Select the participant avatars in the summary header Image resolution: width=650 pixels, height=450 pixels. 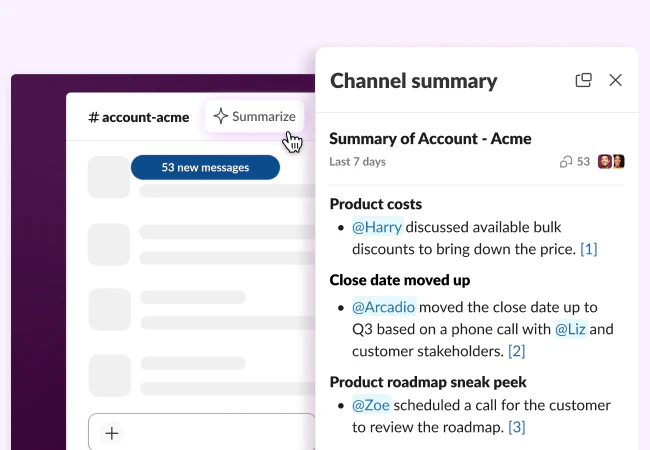(611, 161)
